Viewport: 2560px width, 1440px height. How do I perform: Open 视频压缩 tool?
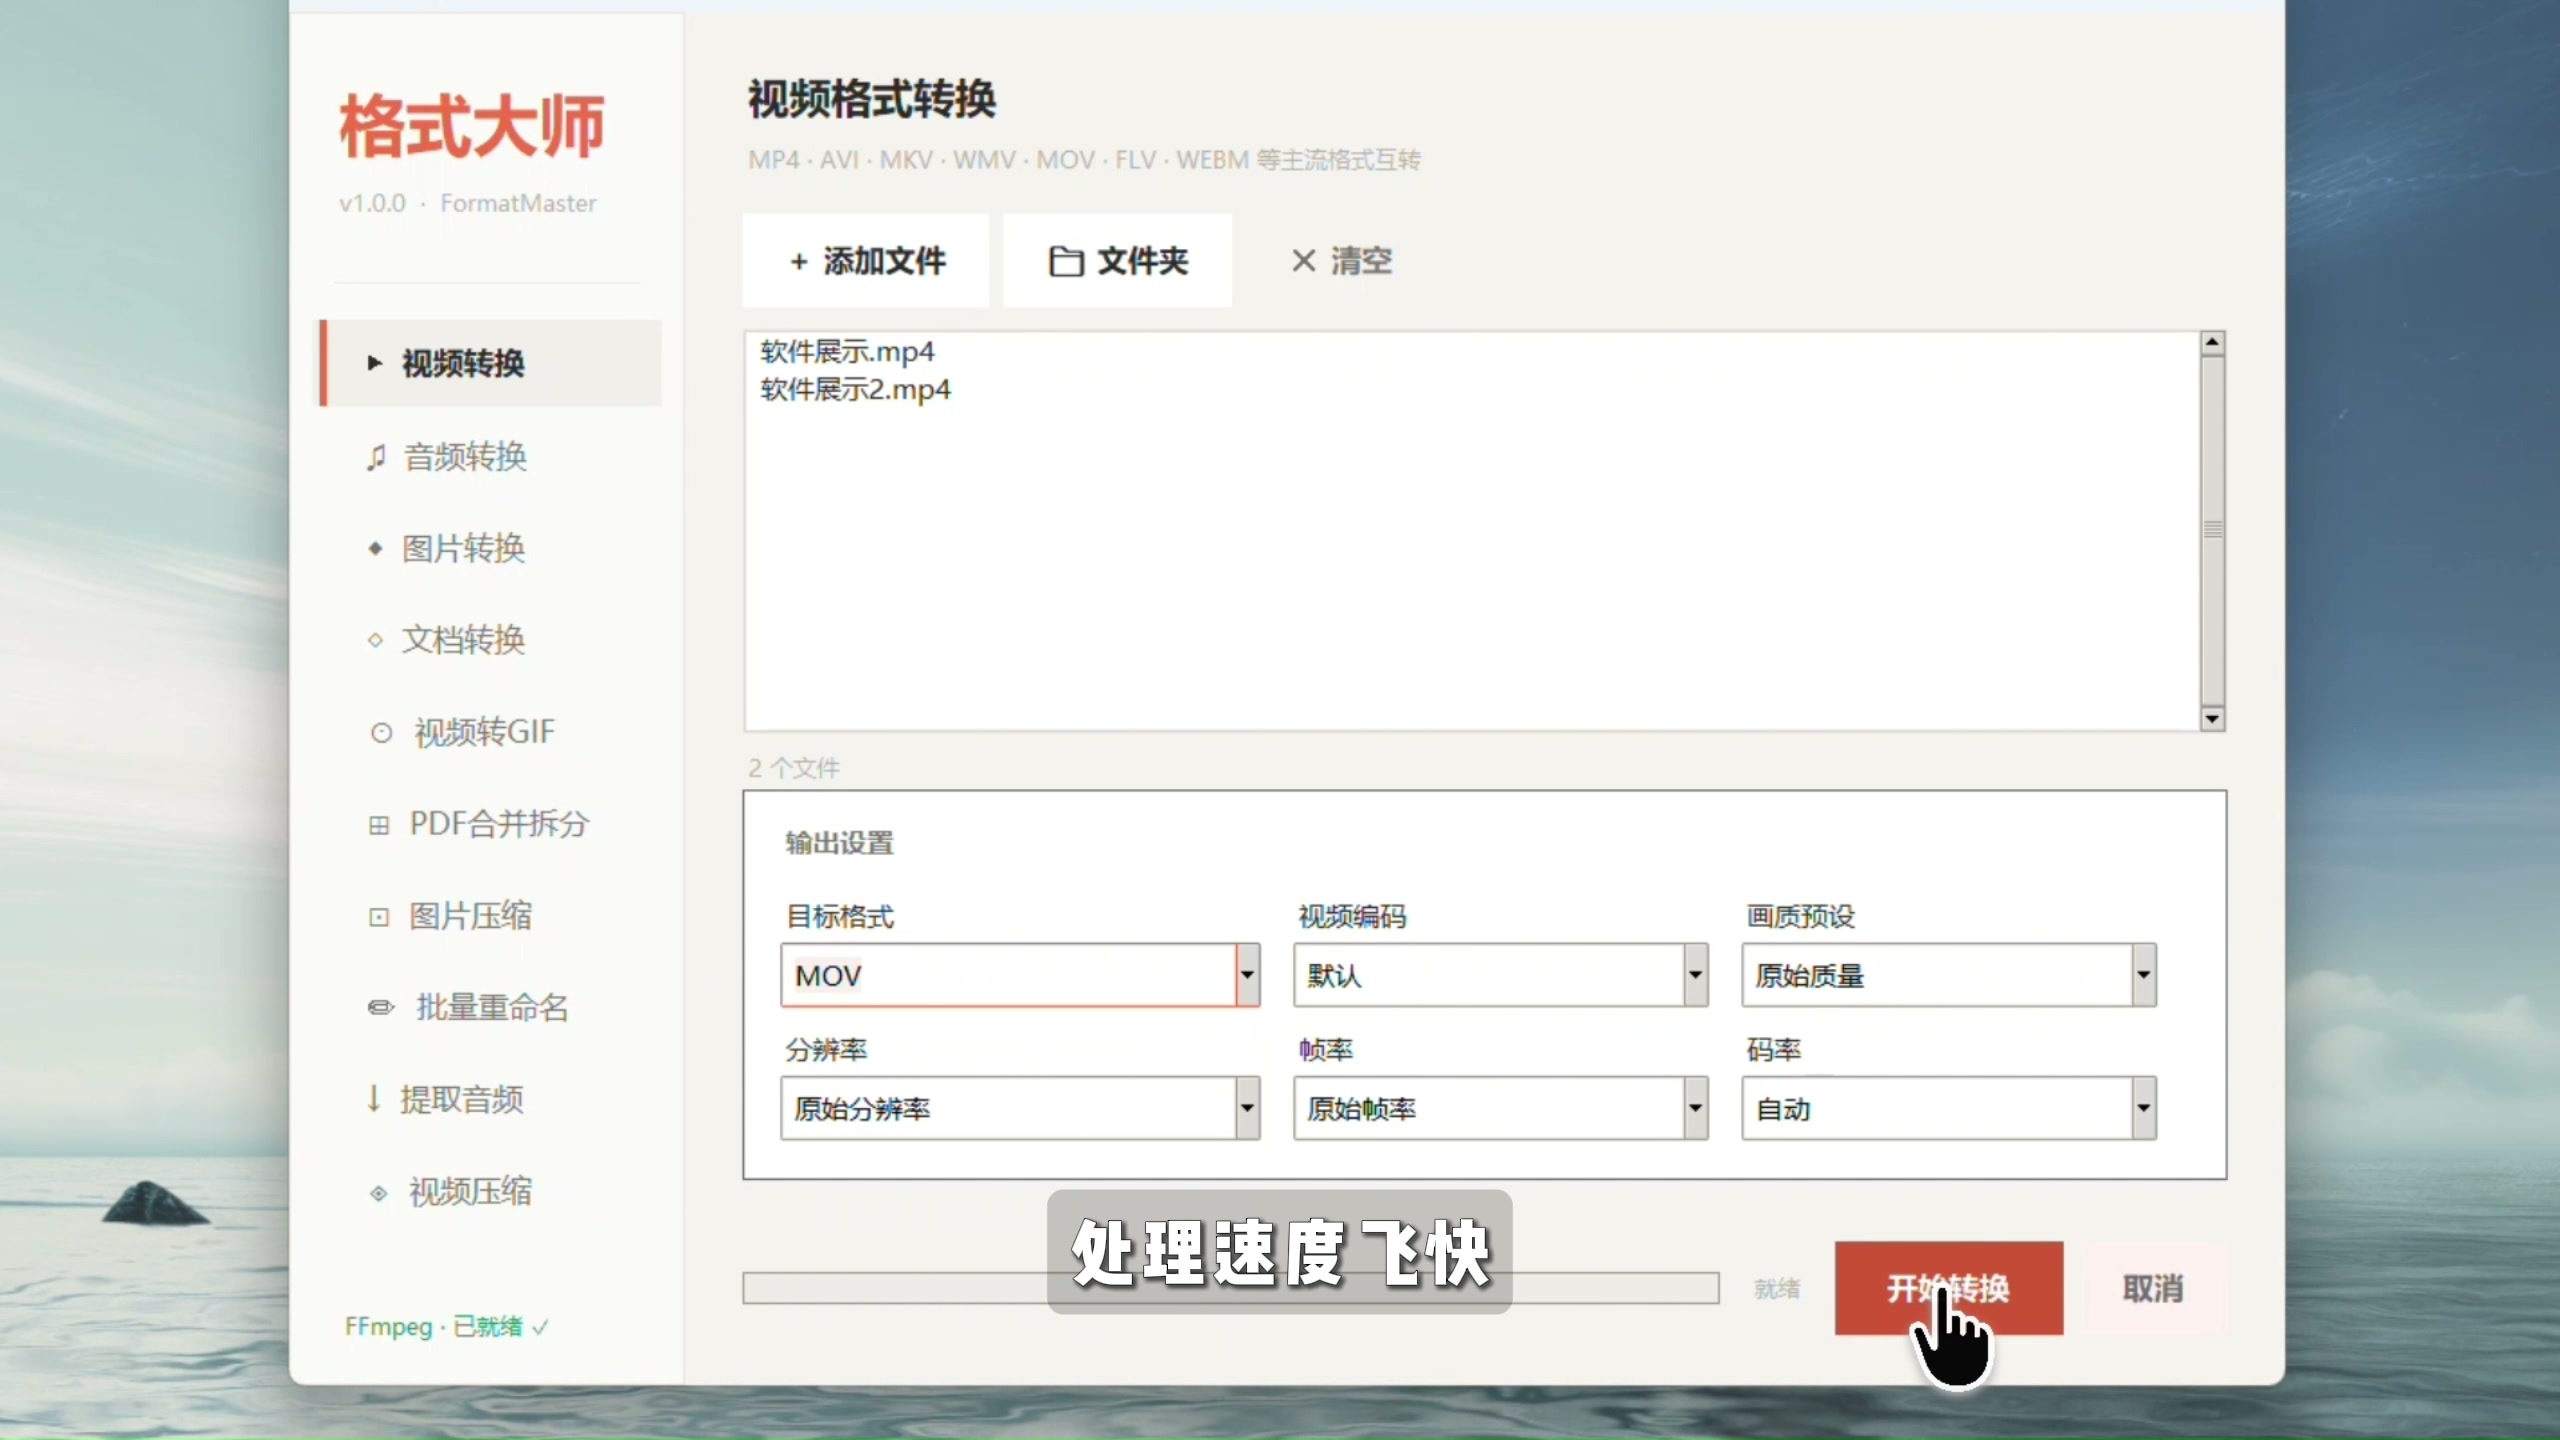(490, 1193)
